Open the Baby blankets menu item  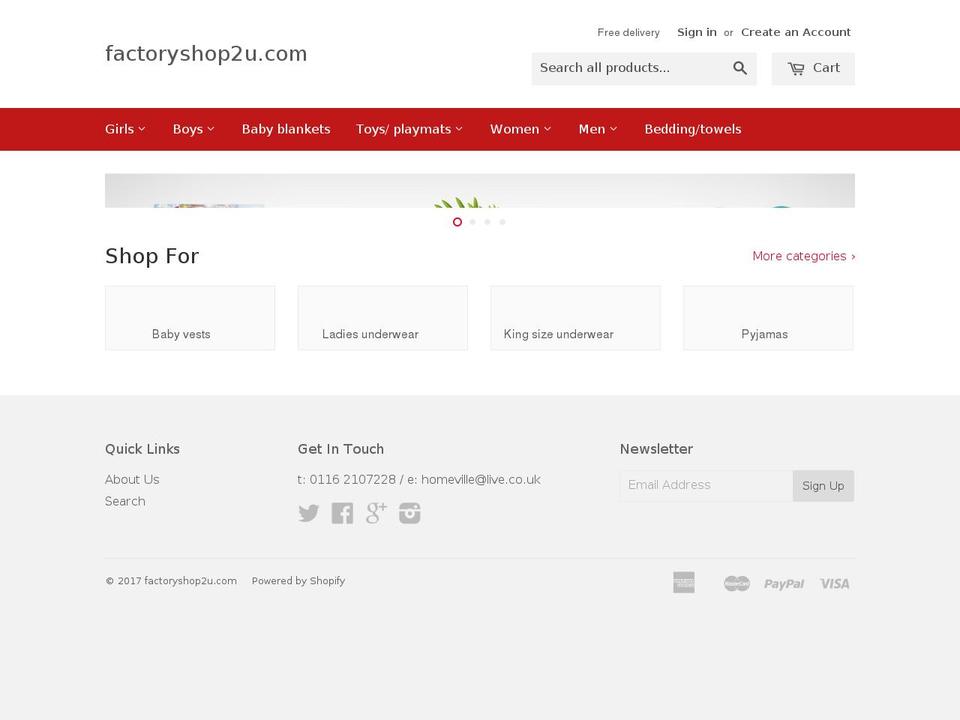pyautogui.click(x=286, y=129)
